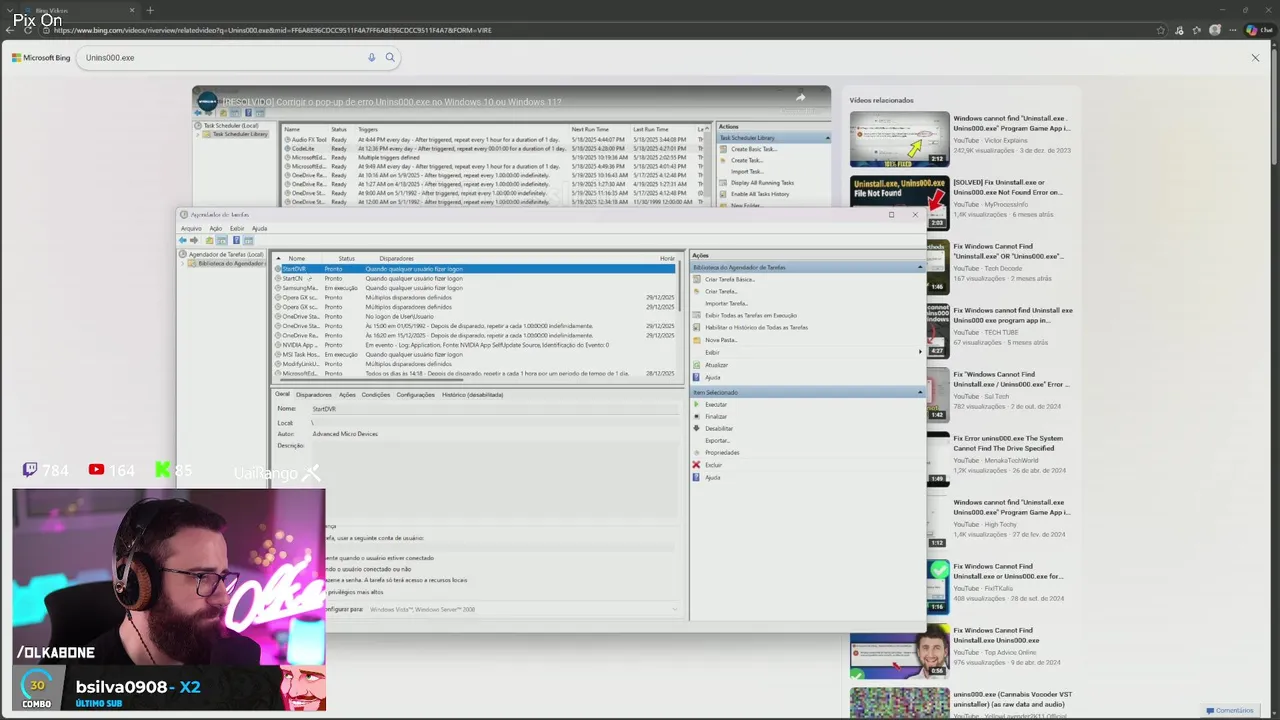Viewport: 1280px width, 720px height.
Task: Open the Arquivo menu
Action: point(191,228)
